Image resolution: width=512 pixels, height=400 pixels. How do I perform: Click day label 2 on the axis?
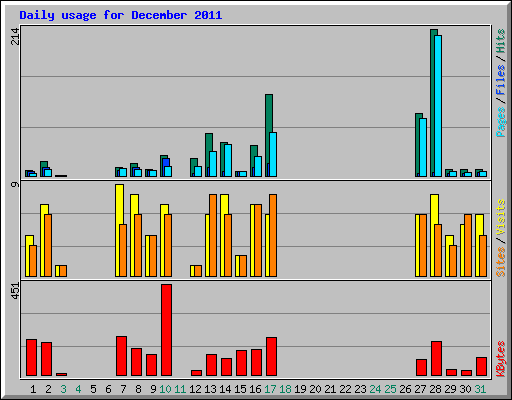tap(48, 389)
